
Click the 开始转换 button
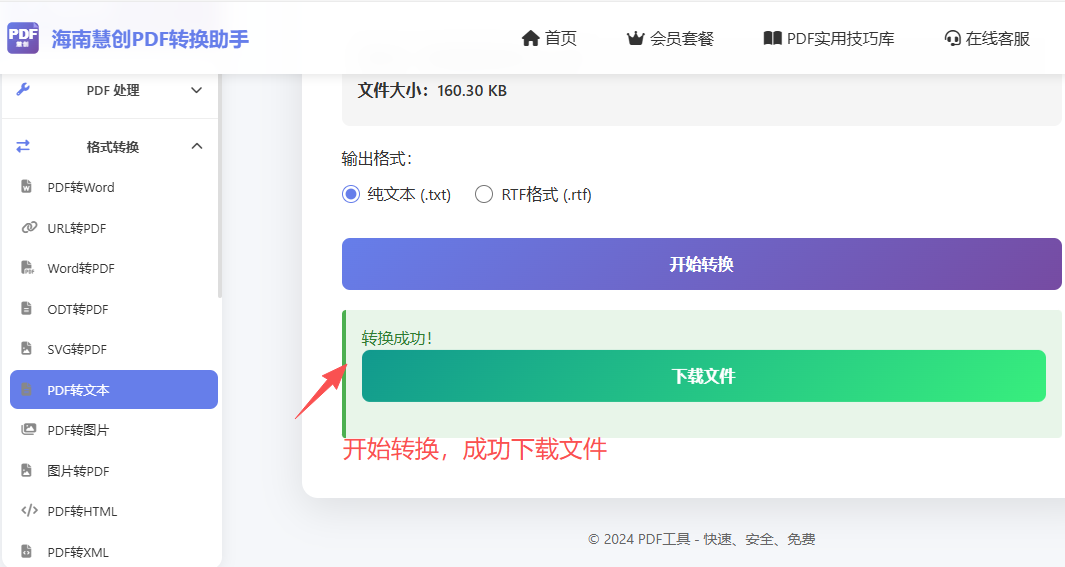pos(702,264)
